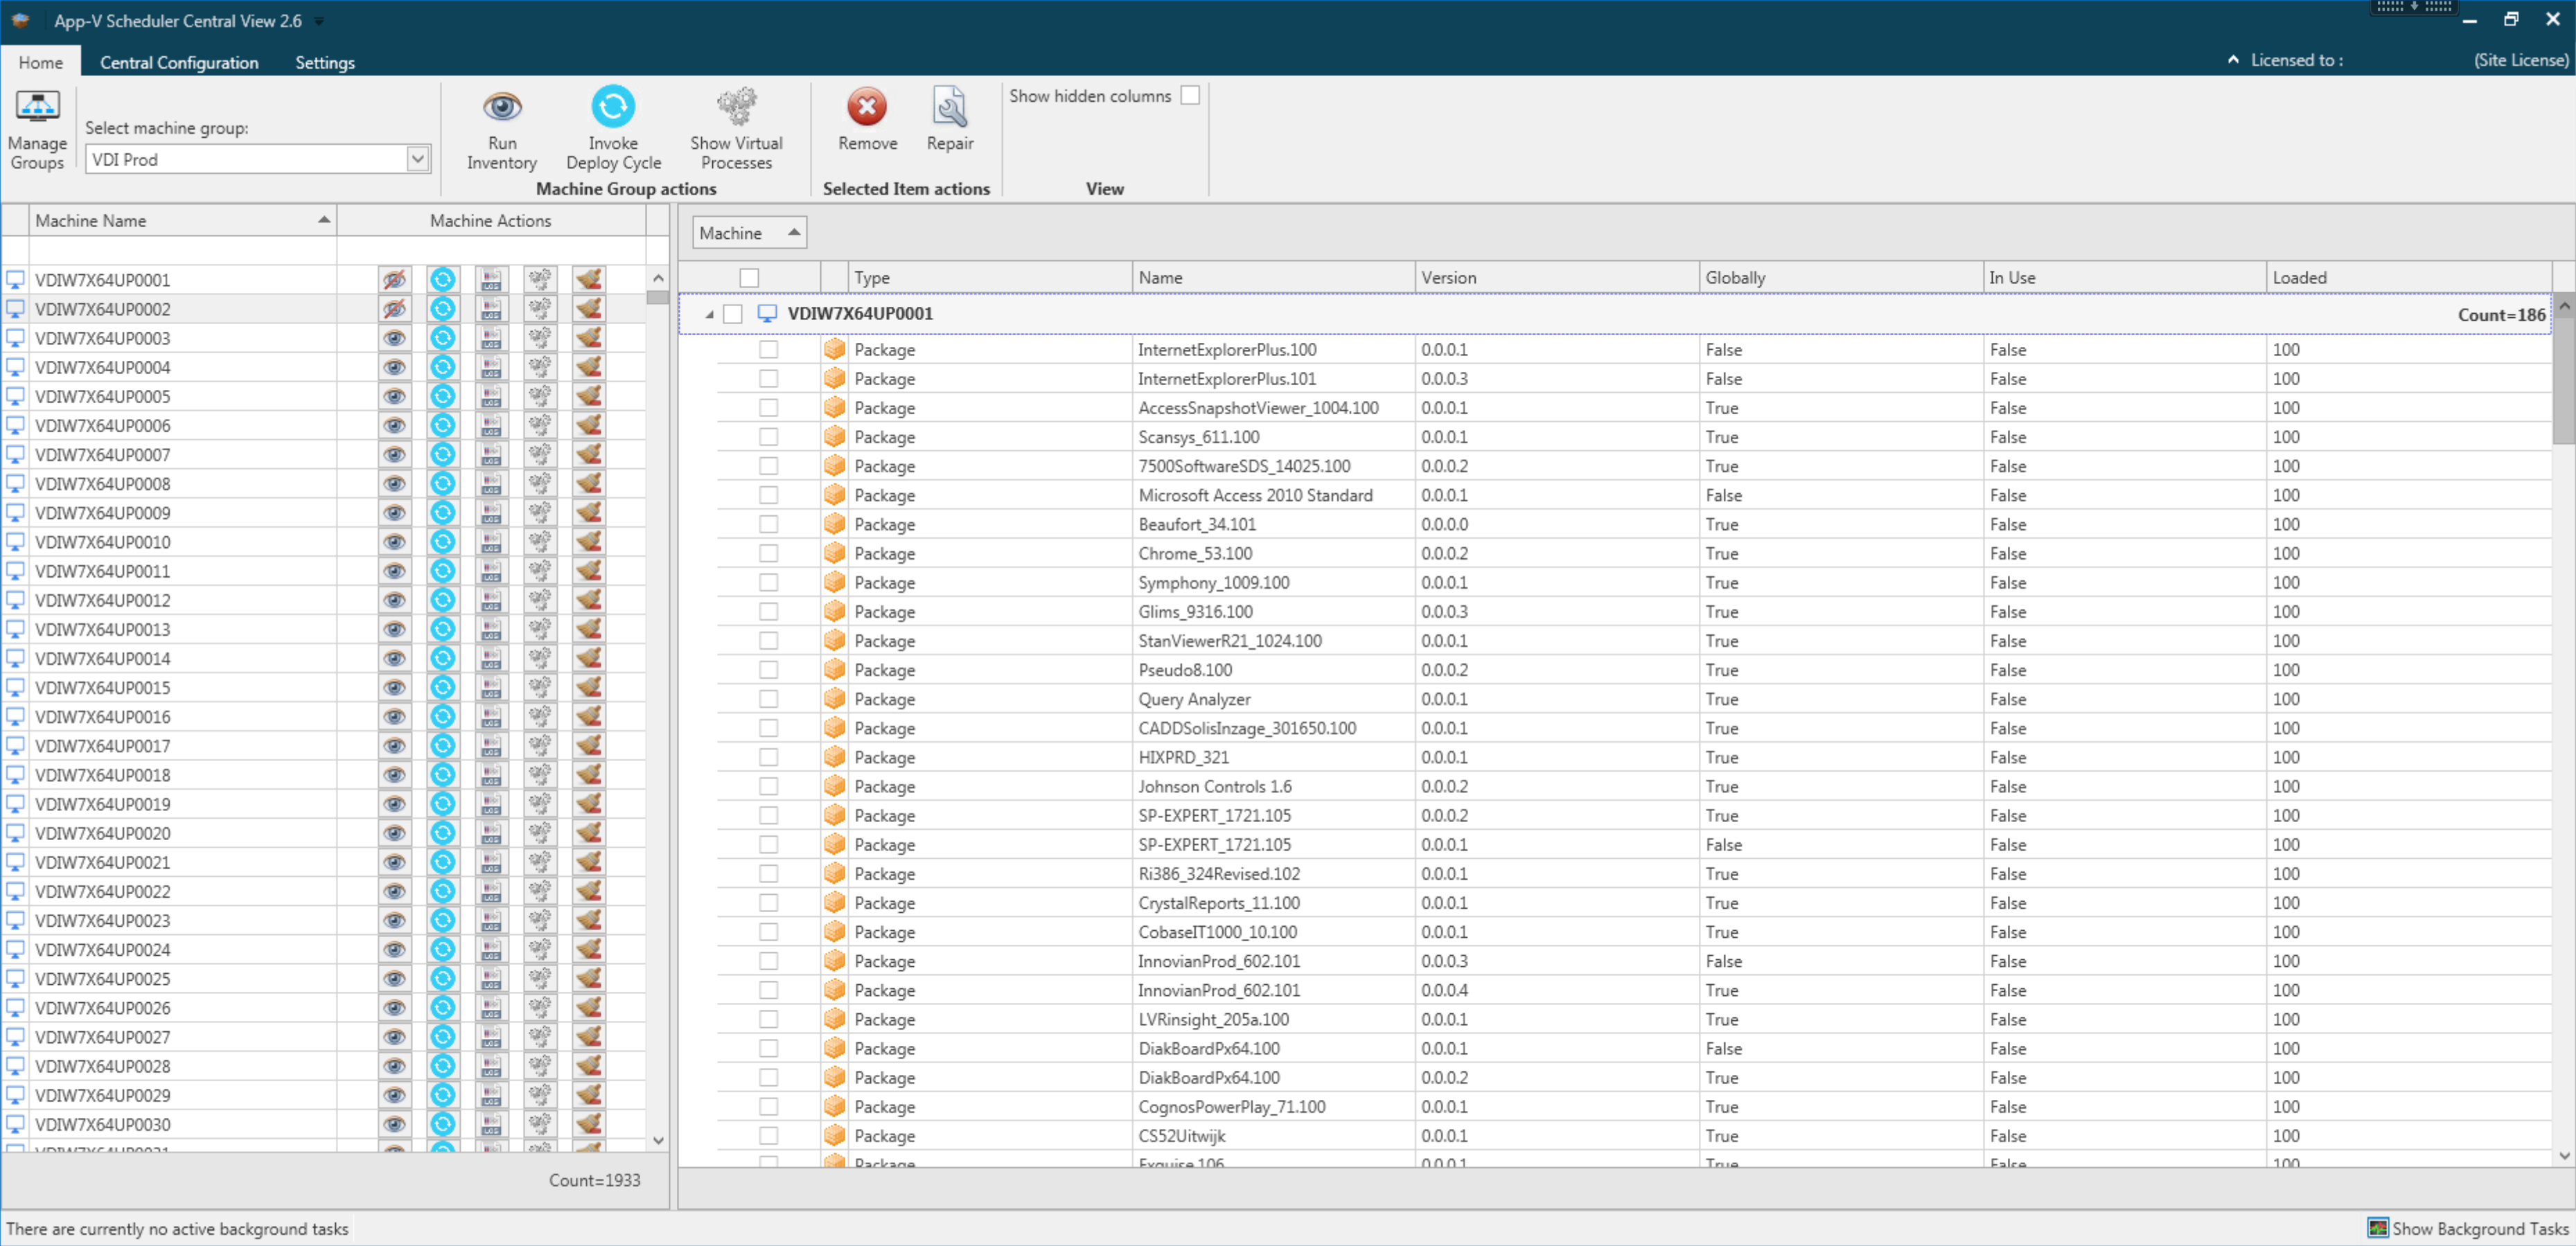Open log file icon for VDIW7X64UP0005
The width and height of the screenshot is (2576, 1246).
coord(491,397)
